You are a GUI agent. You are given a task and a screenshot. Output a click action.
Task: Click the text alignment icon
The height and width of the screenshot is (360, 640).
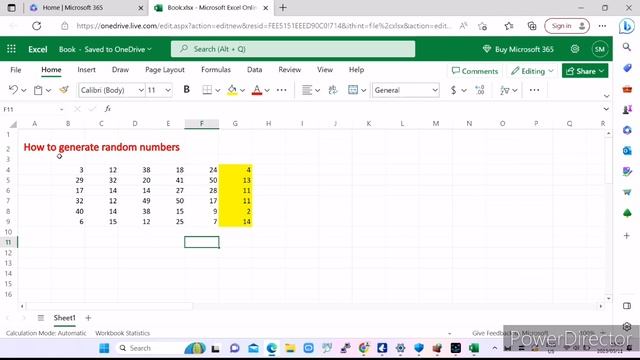pos(307,90)
